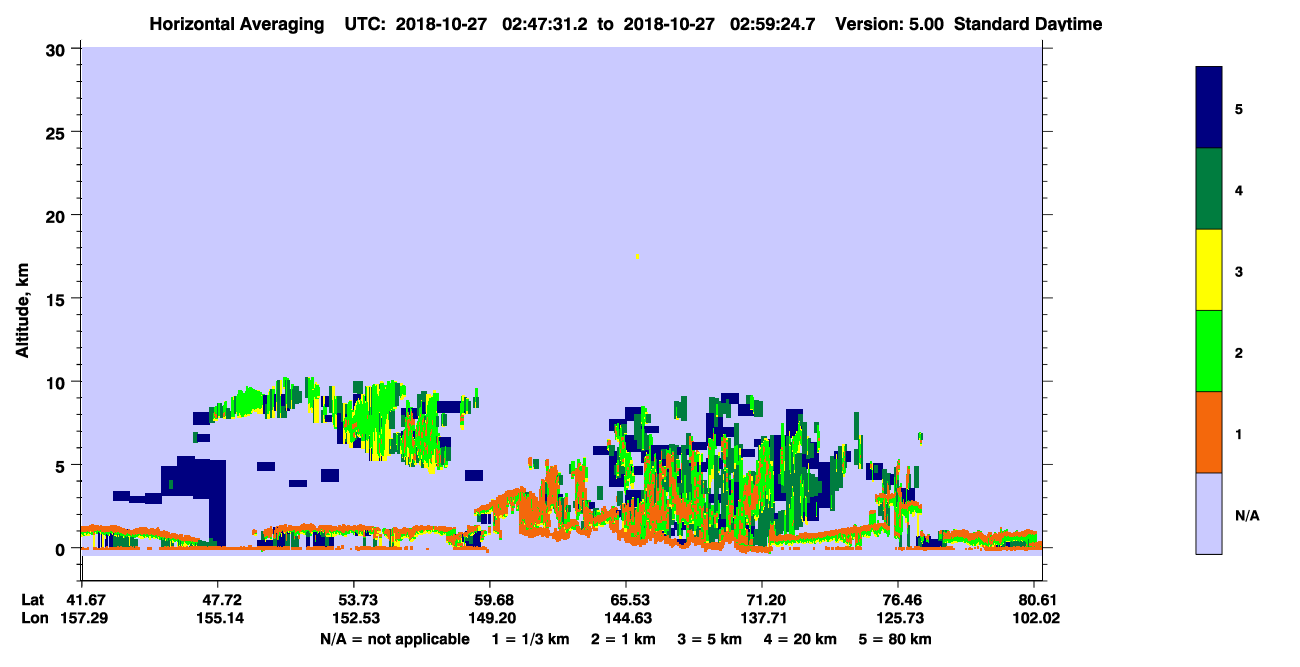Screen dimensions: 1300x667
Task: Click the 'Lat' row label
Action: click(x=32, y=599)
